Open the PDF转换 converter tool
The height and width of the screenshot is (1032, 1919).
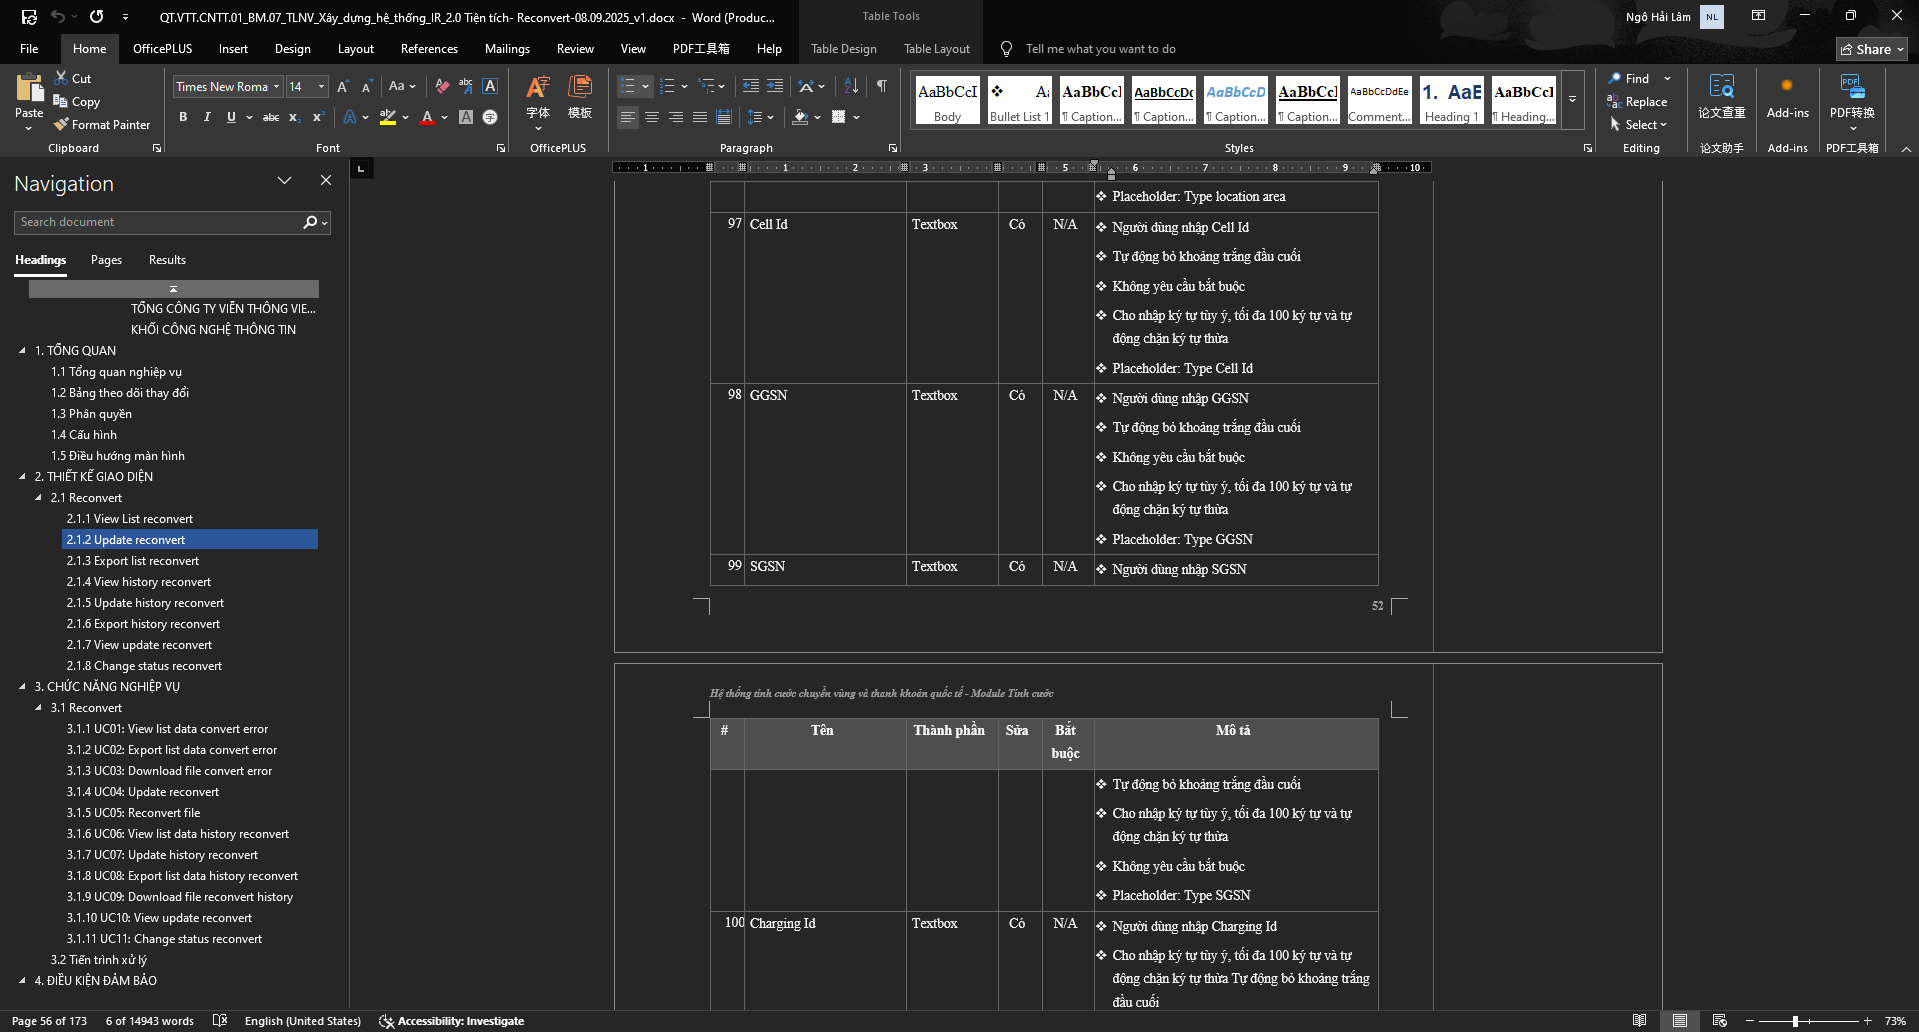pyautogui.click(x=1851, y=101)
